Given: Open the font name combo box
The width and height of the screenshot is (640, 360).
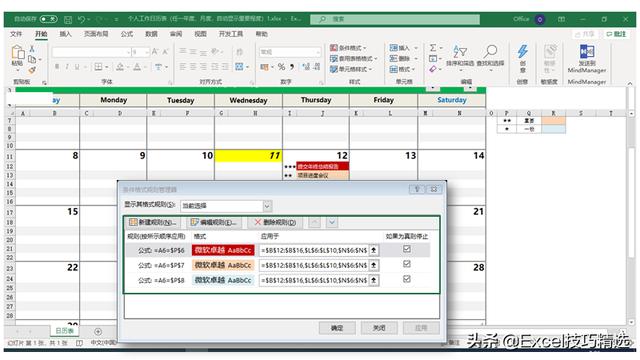Looking at the screenshot, I should pos(91,52).
